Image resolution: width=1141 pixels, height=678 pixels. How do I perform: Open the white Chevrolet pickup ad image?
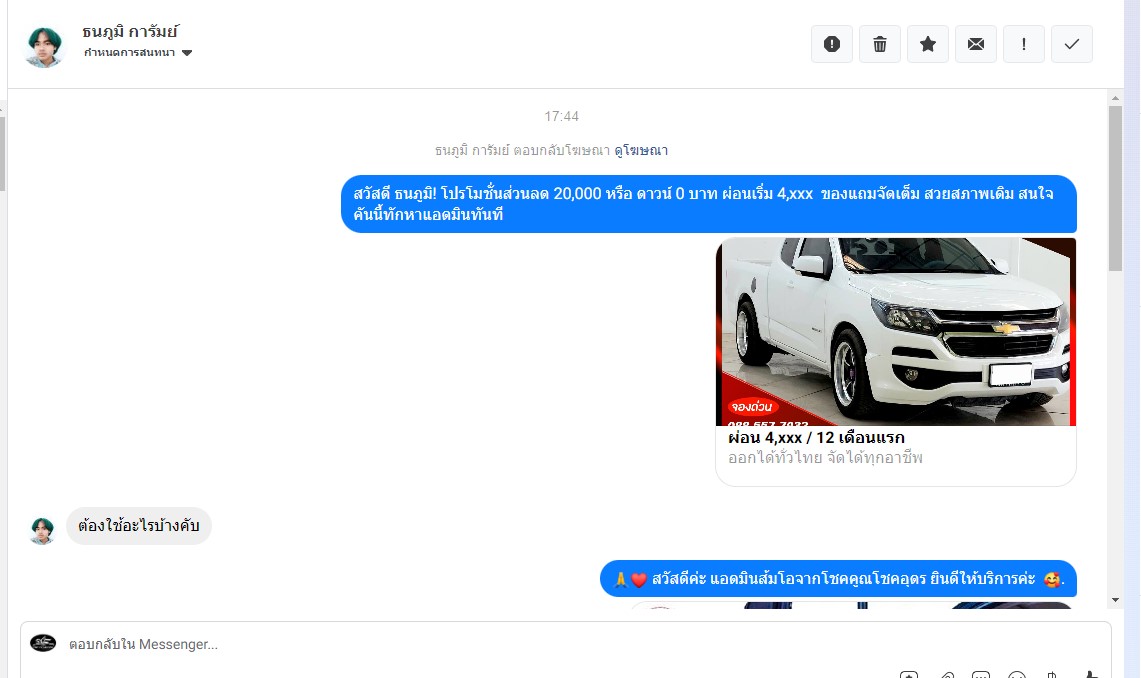point(896,332)
